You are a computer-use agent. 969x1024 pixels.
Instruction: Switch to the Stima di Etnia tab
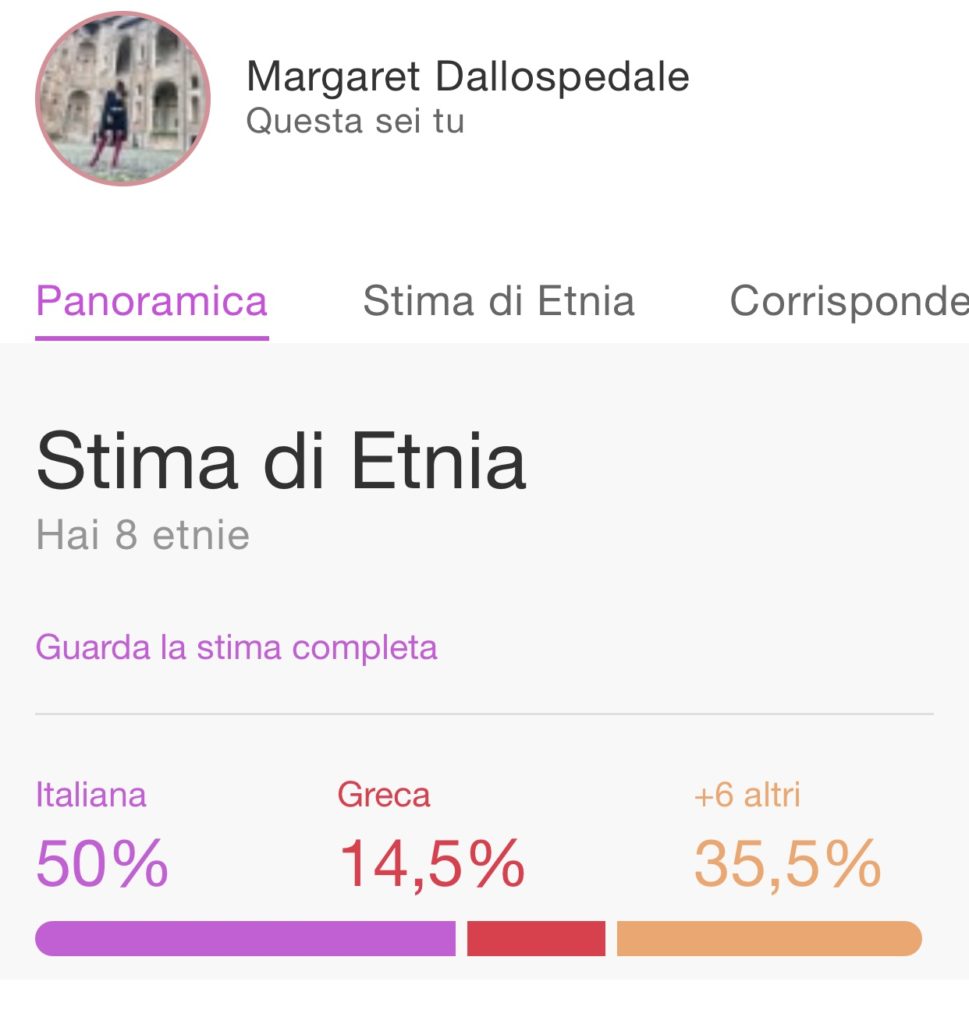(x=499, y=301)
